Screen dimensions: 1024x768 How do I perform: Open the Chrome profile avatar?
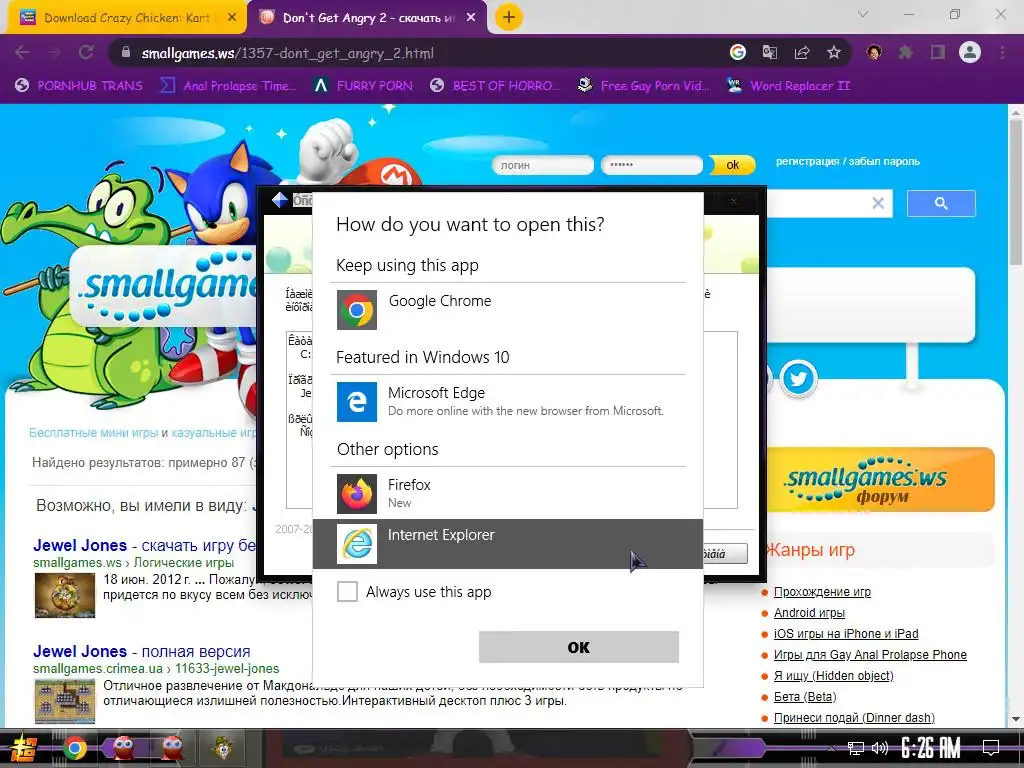[x=970, y=52]
